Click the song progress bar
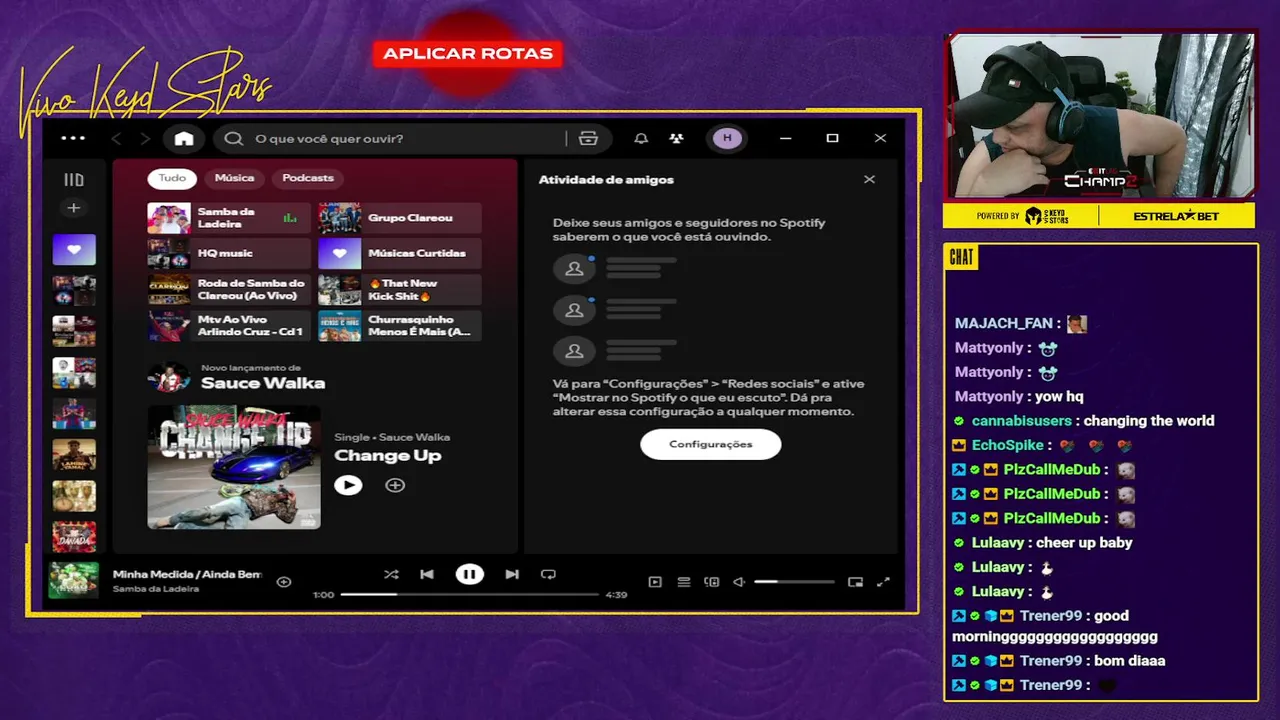This screenshot has width=1280, height=720. pyautogui.click(x=469, y=594)
